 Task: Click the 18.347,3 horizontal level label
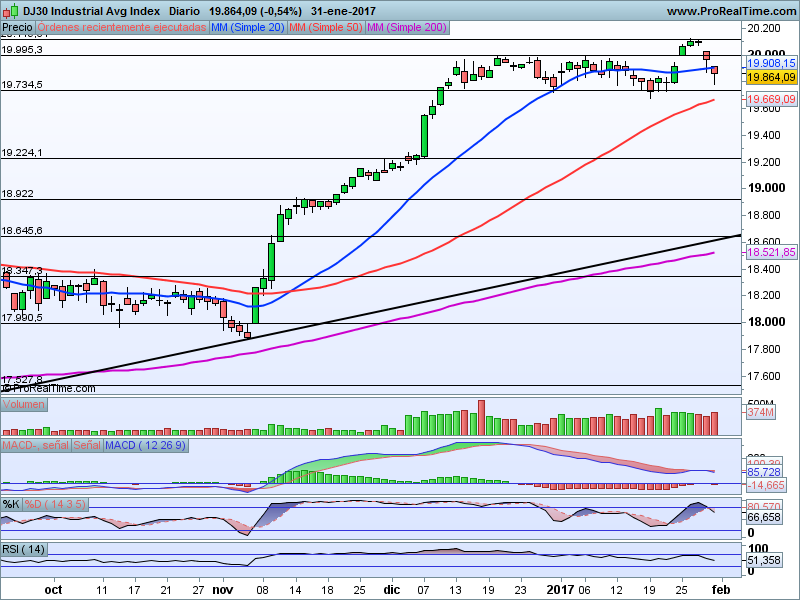click(22, 270)
